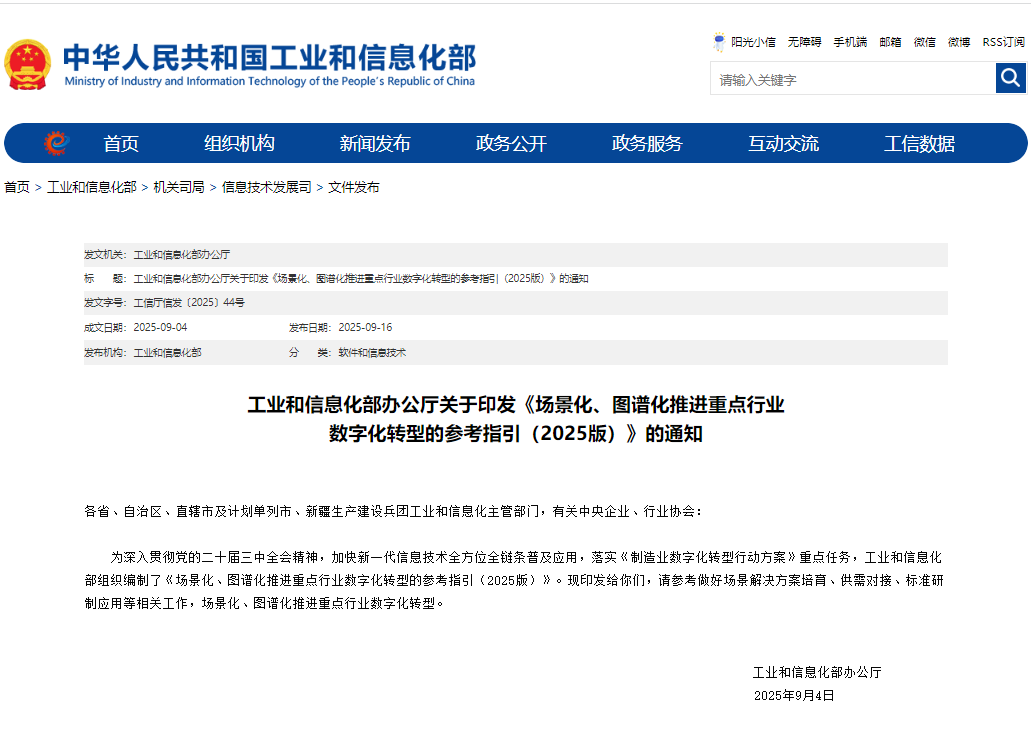Open the 微博 link in header
Image resolution: width=1031 pixels, height=737 pixels.
[x=959, y=42]
